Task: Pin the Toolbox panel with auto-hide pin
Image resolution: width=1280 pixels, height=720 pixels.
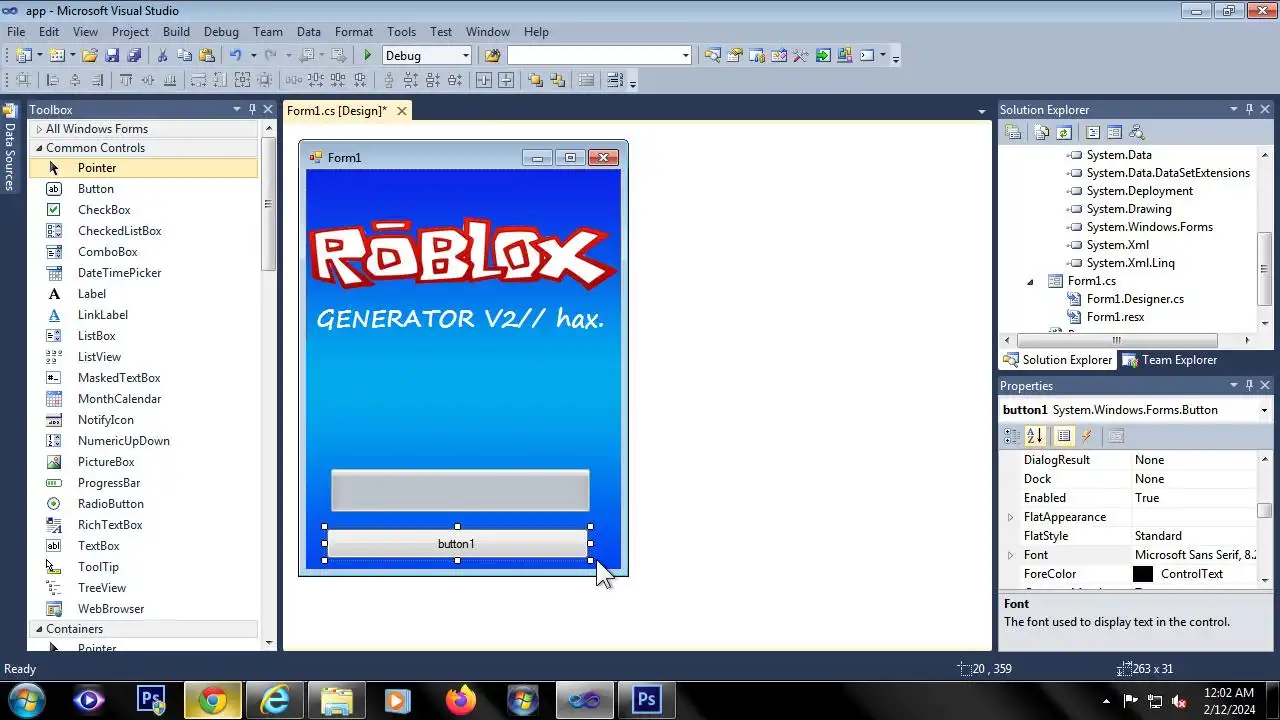Action: (x=252, y=109)
